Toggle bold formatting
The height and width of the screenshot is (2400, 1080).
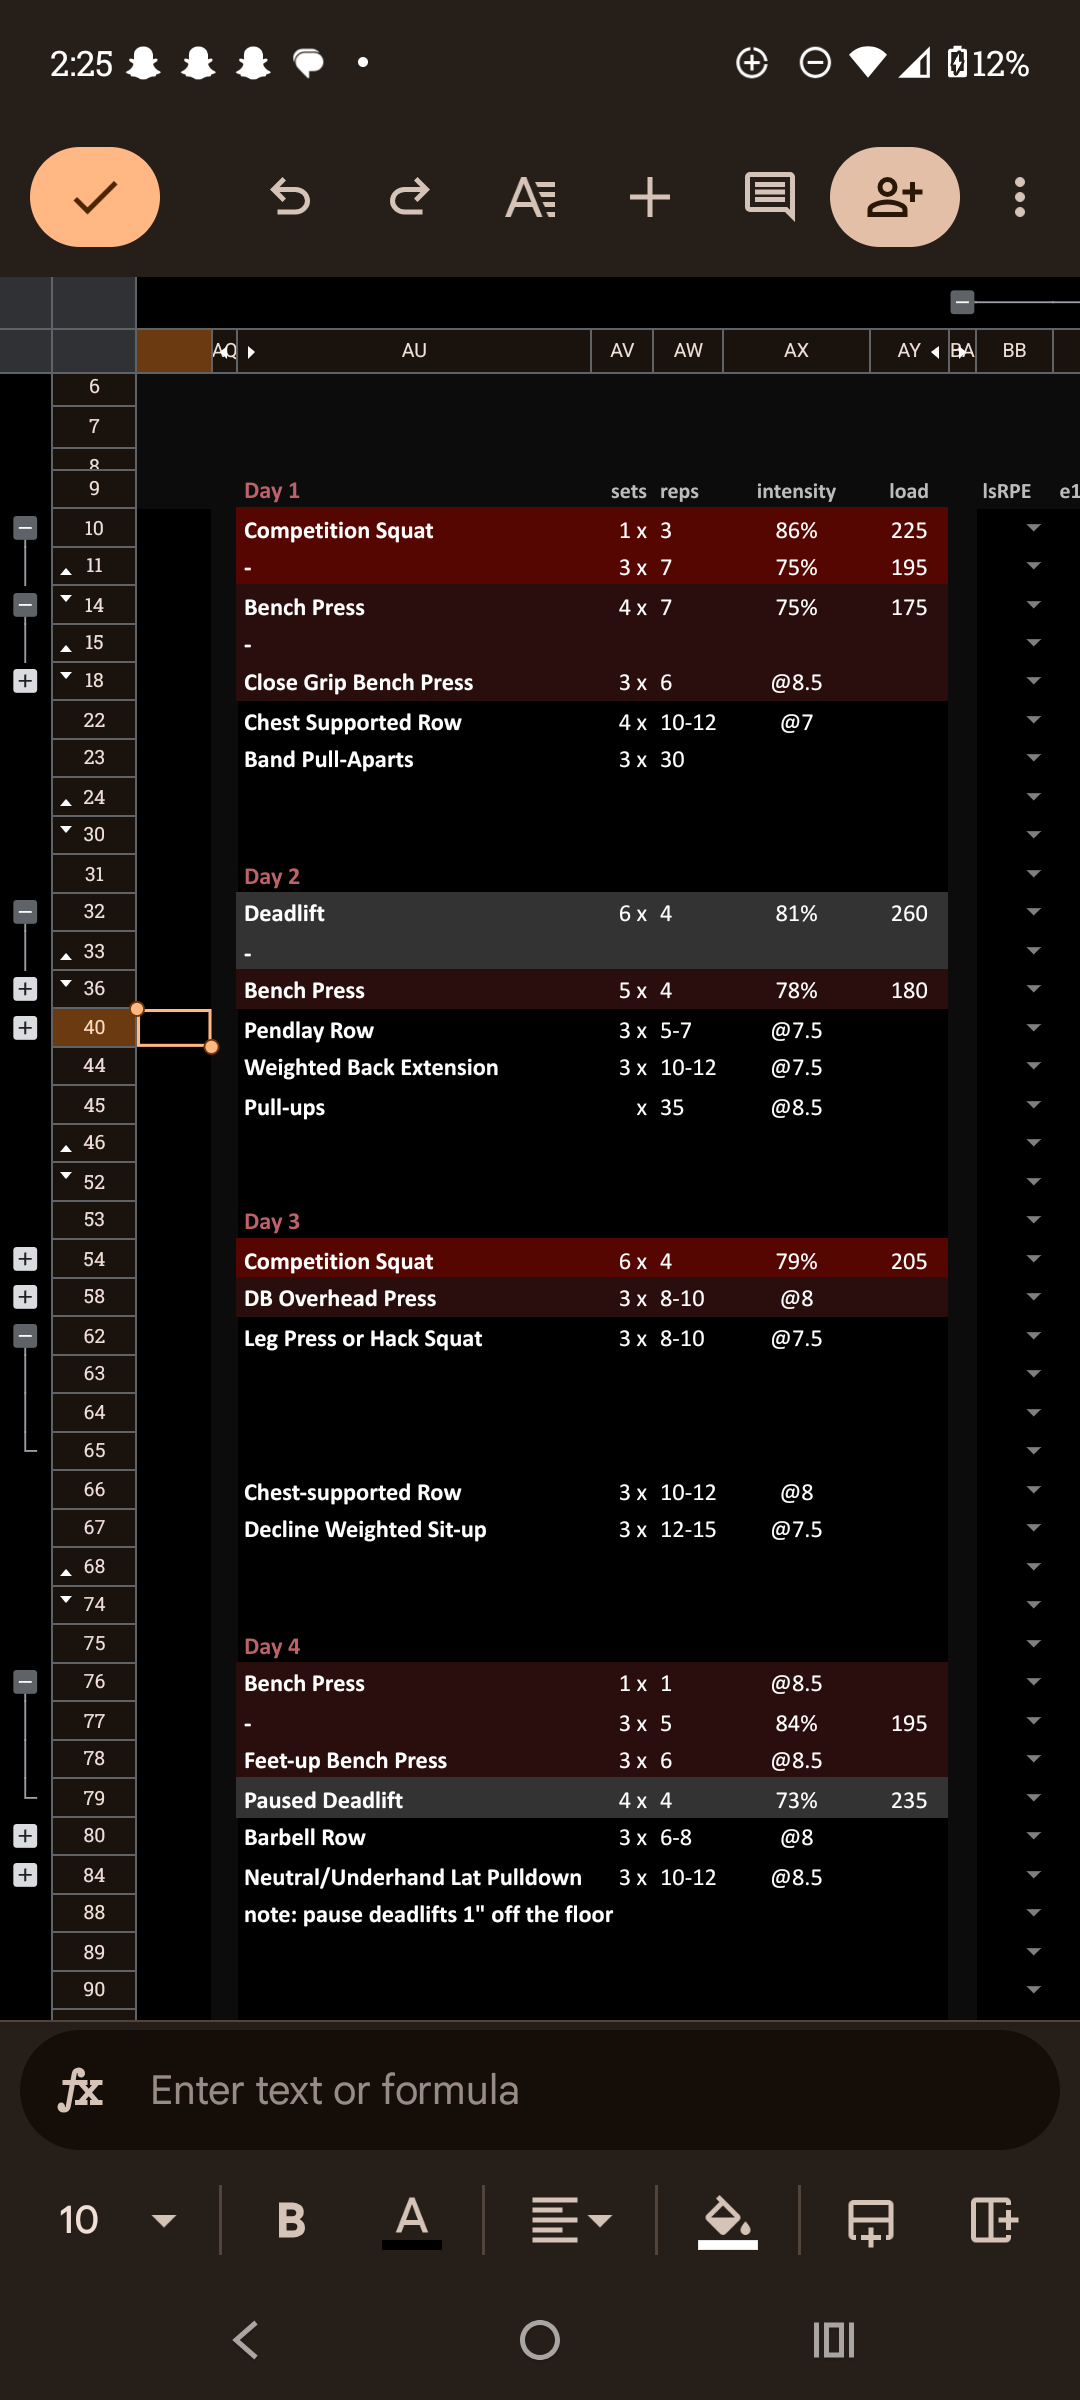tap(291, 2220)
